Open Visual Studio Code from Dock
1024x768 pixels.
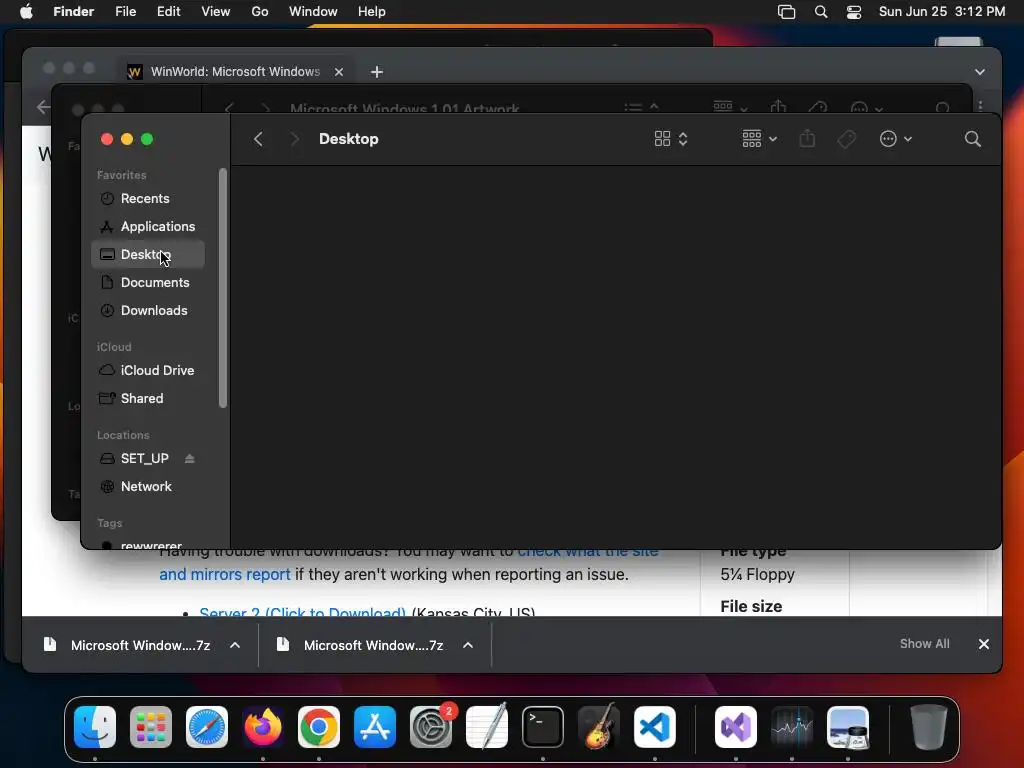coord(655,727)
